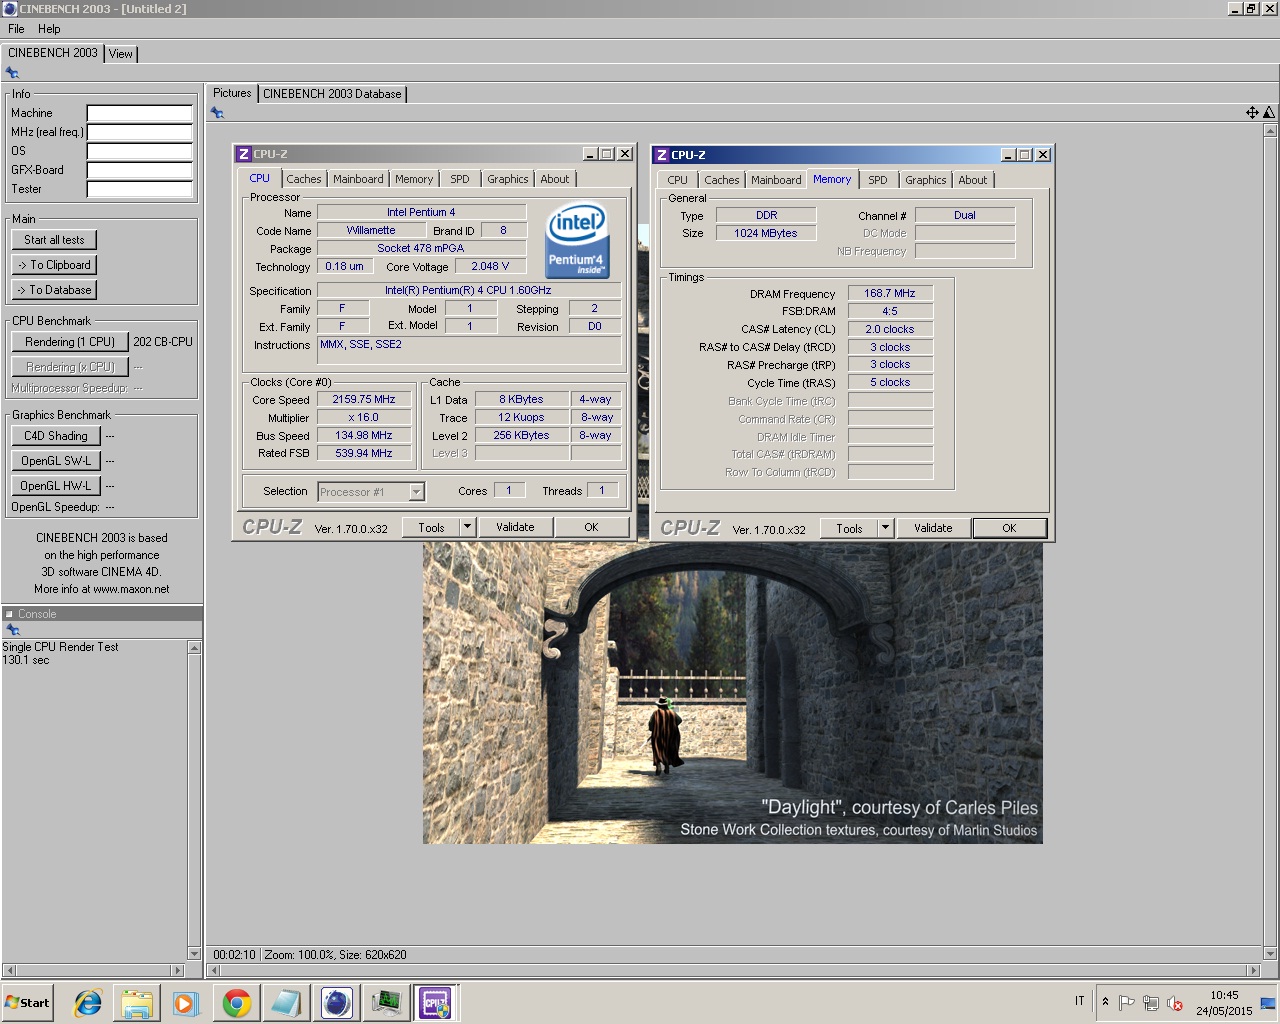Image resolution: width=1280 pixels, height=1024 pixels.
Task: Click the DRAM Frequency value 168.7 MHz
Action: coord(890,293)
